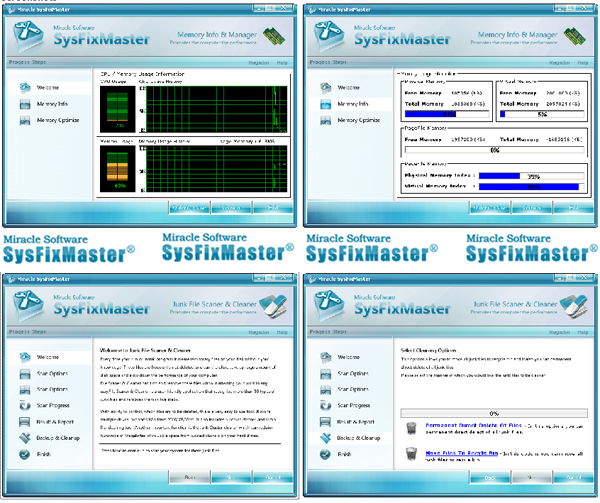
Task: Click Welcome icon in memory graphs window sidebar
Action: click(x=25, y=88)
